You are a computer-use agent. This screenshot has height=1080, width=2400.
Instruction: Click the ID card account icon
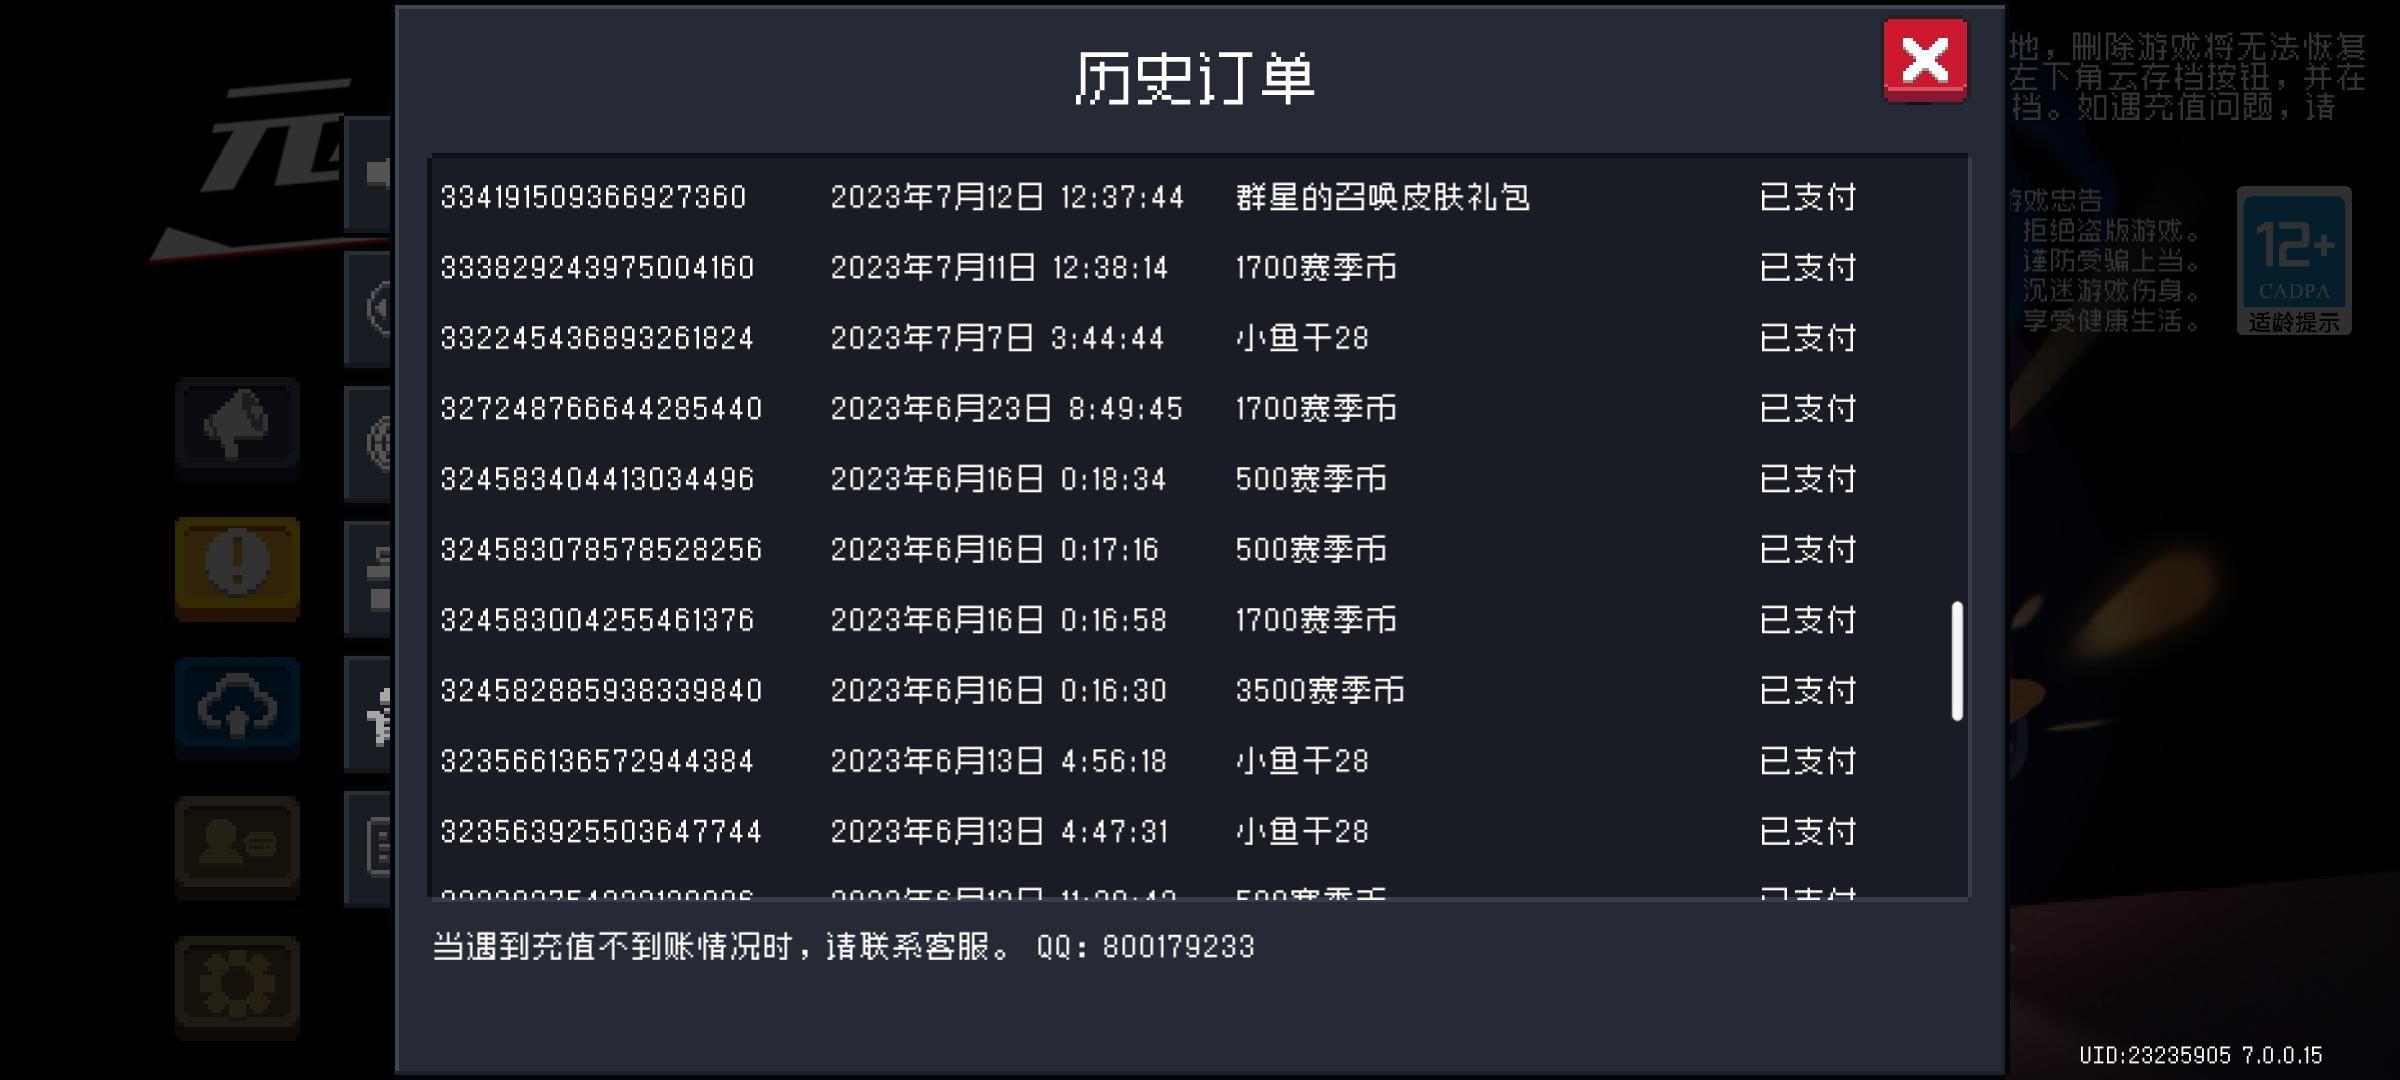point(237,846)
